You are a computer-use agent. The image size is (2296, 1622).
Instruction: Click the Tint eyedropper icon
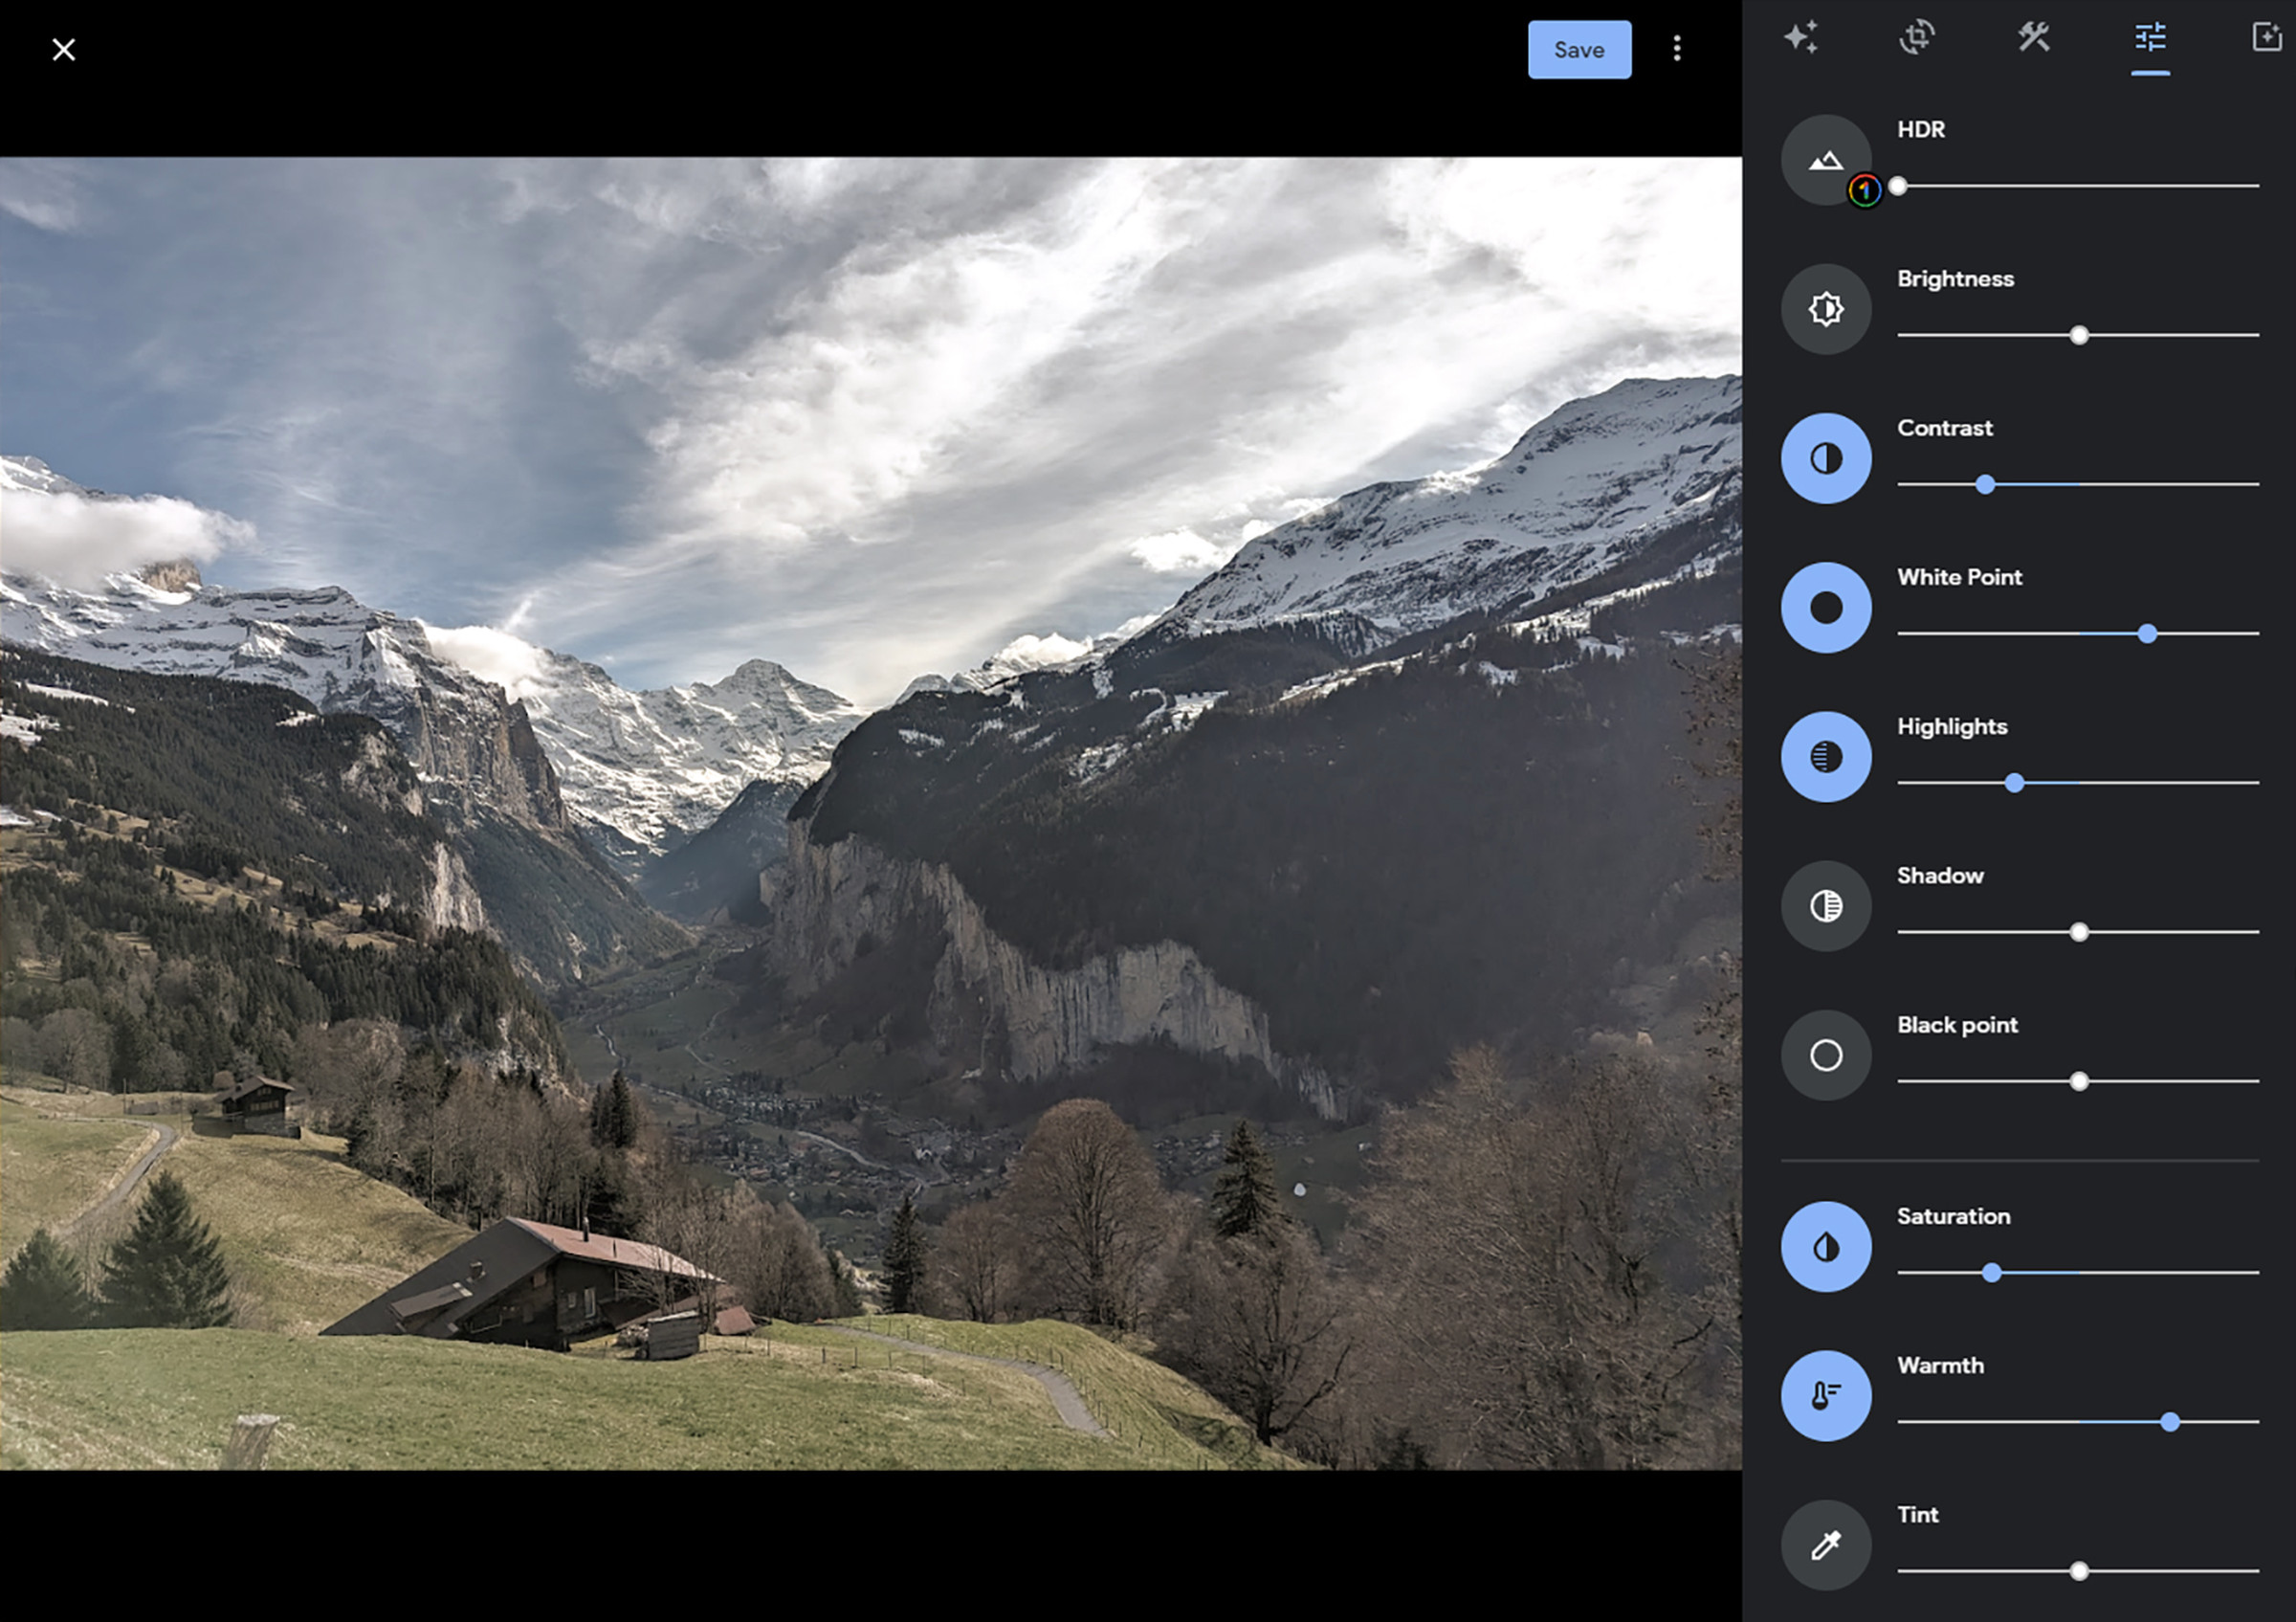(1825, 1545)
